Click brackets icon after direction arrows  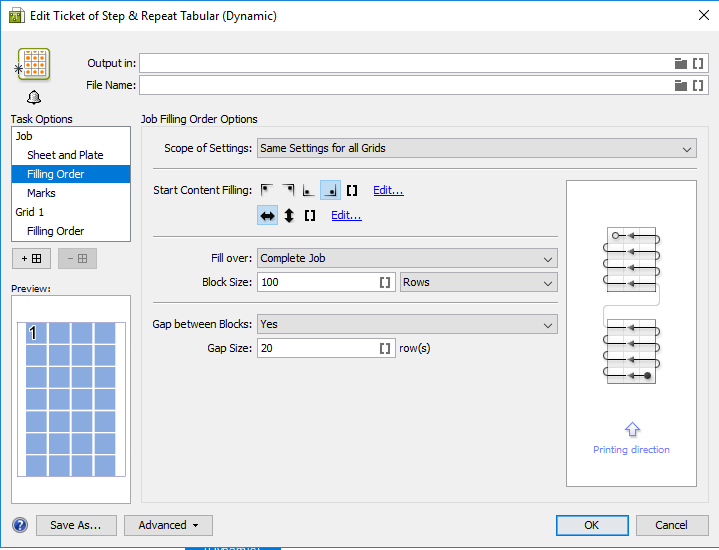pos(310,216)
